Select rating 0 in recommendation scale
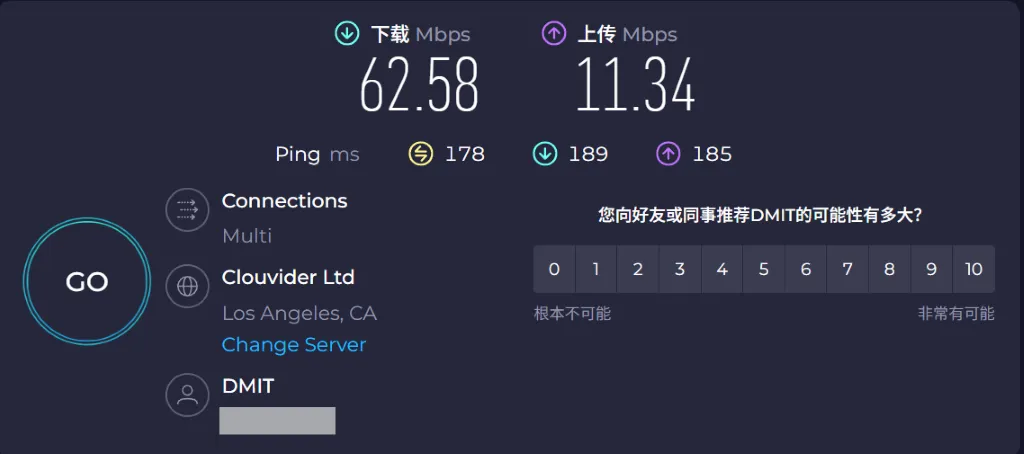Screen dimensions: 1024x454 [554, 269]
